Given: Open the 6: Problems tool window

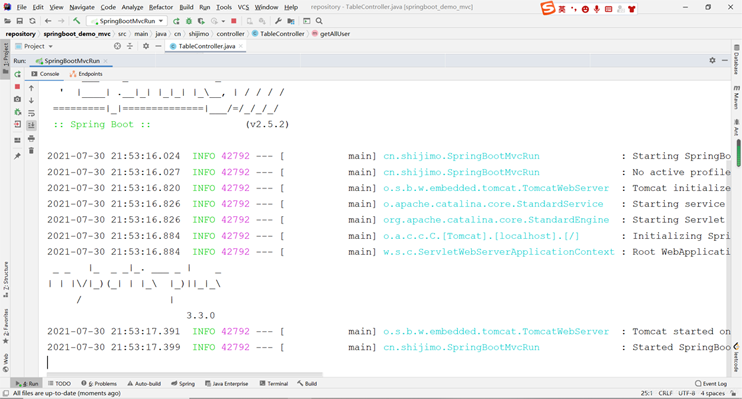Looking at the screenshot, I should pos(99,383).
